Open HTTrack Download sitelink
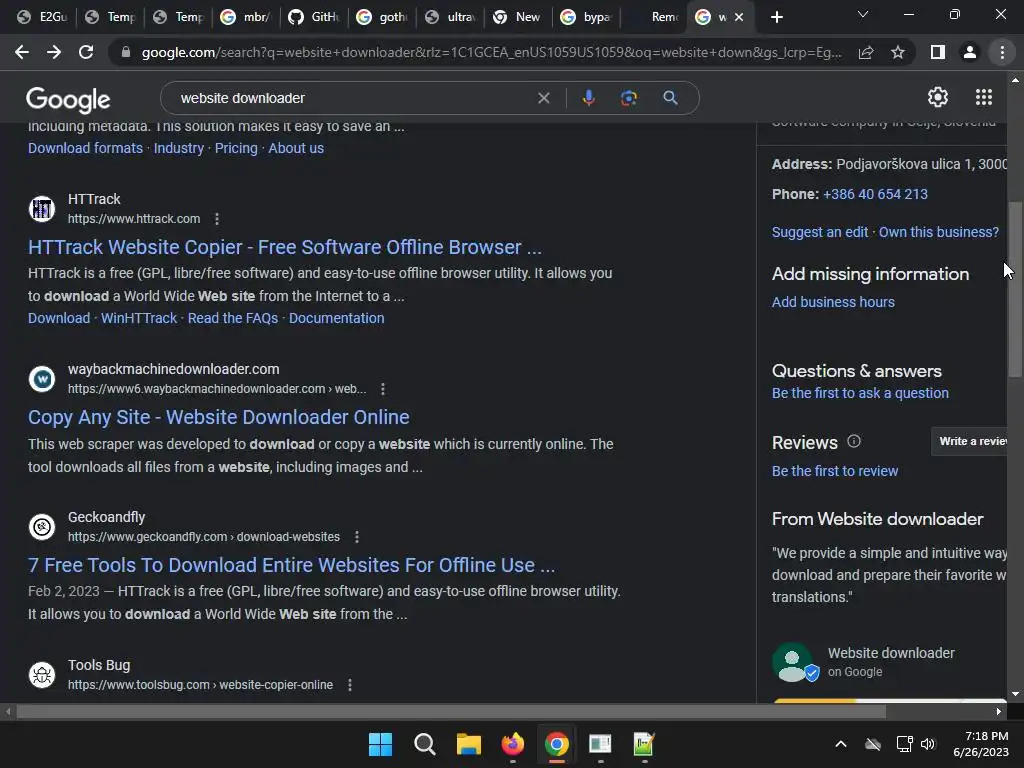 pyautogui.click(x=59, y=318)
